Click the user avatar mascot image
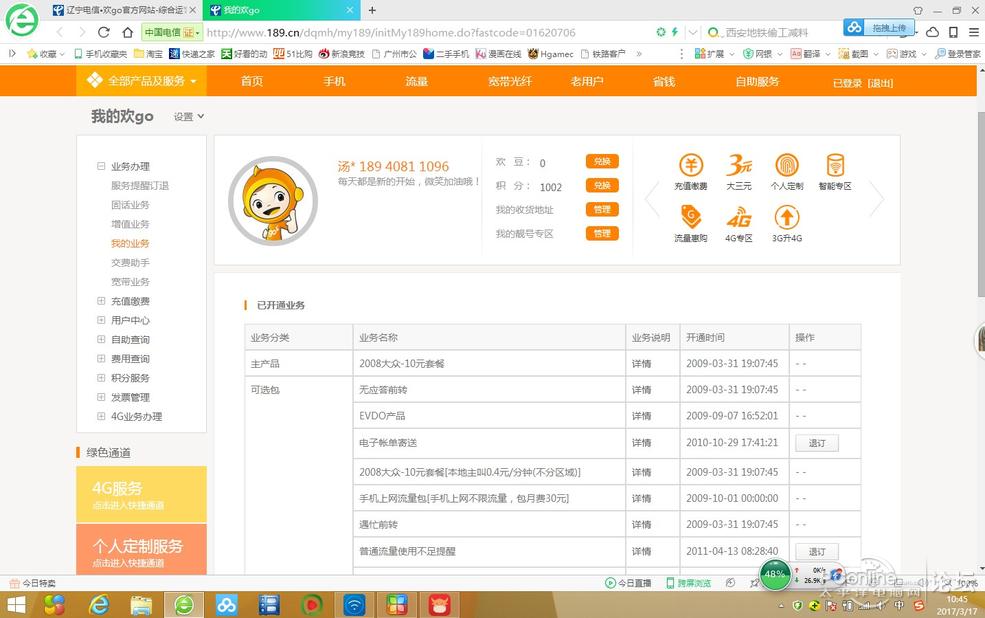985x618 pixels. click(273, 200)
